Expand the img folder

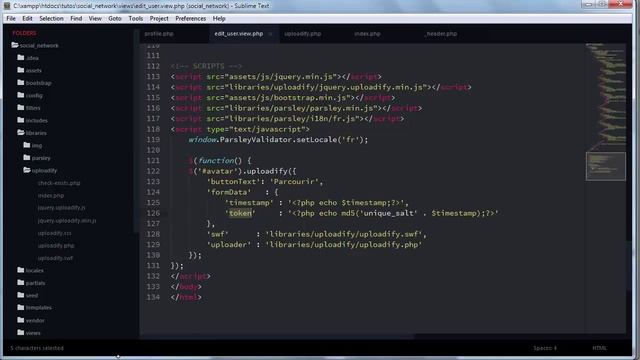[27, 145]
